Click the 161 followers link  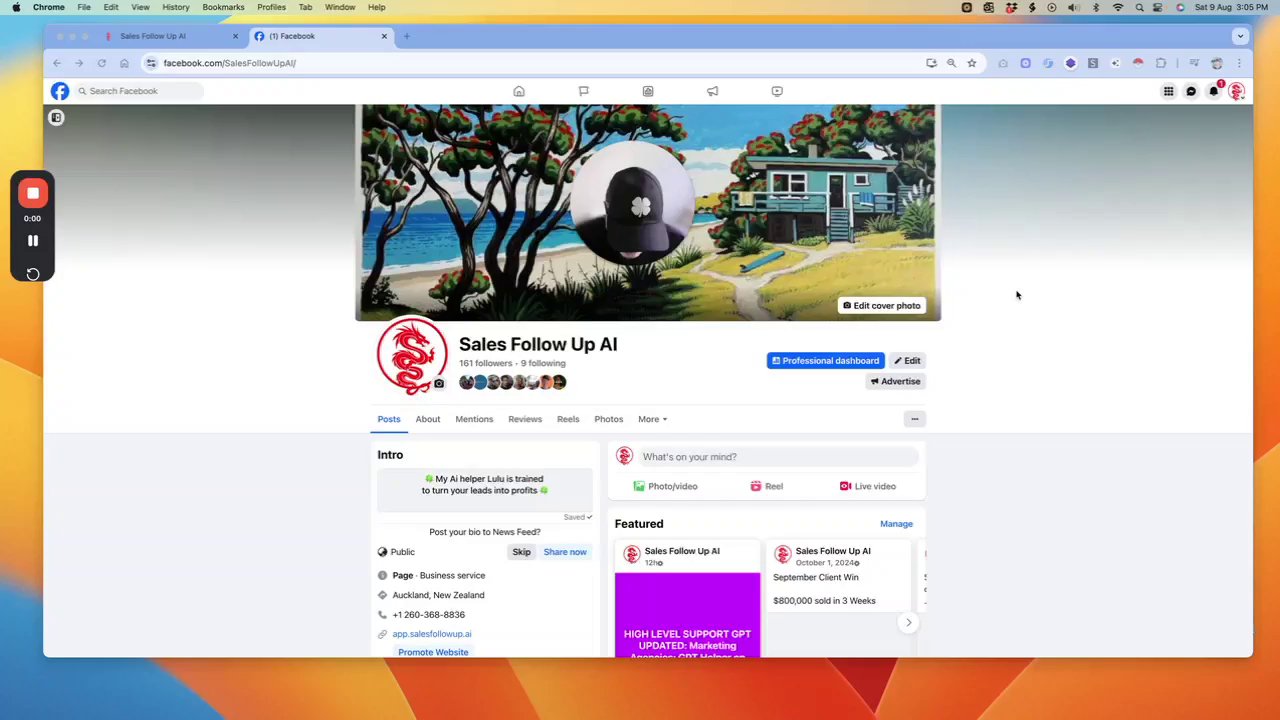click(x=486, y=363)
